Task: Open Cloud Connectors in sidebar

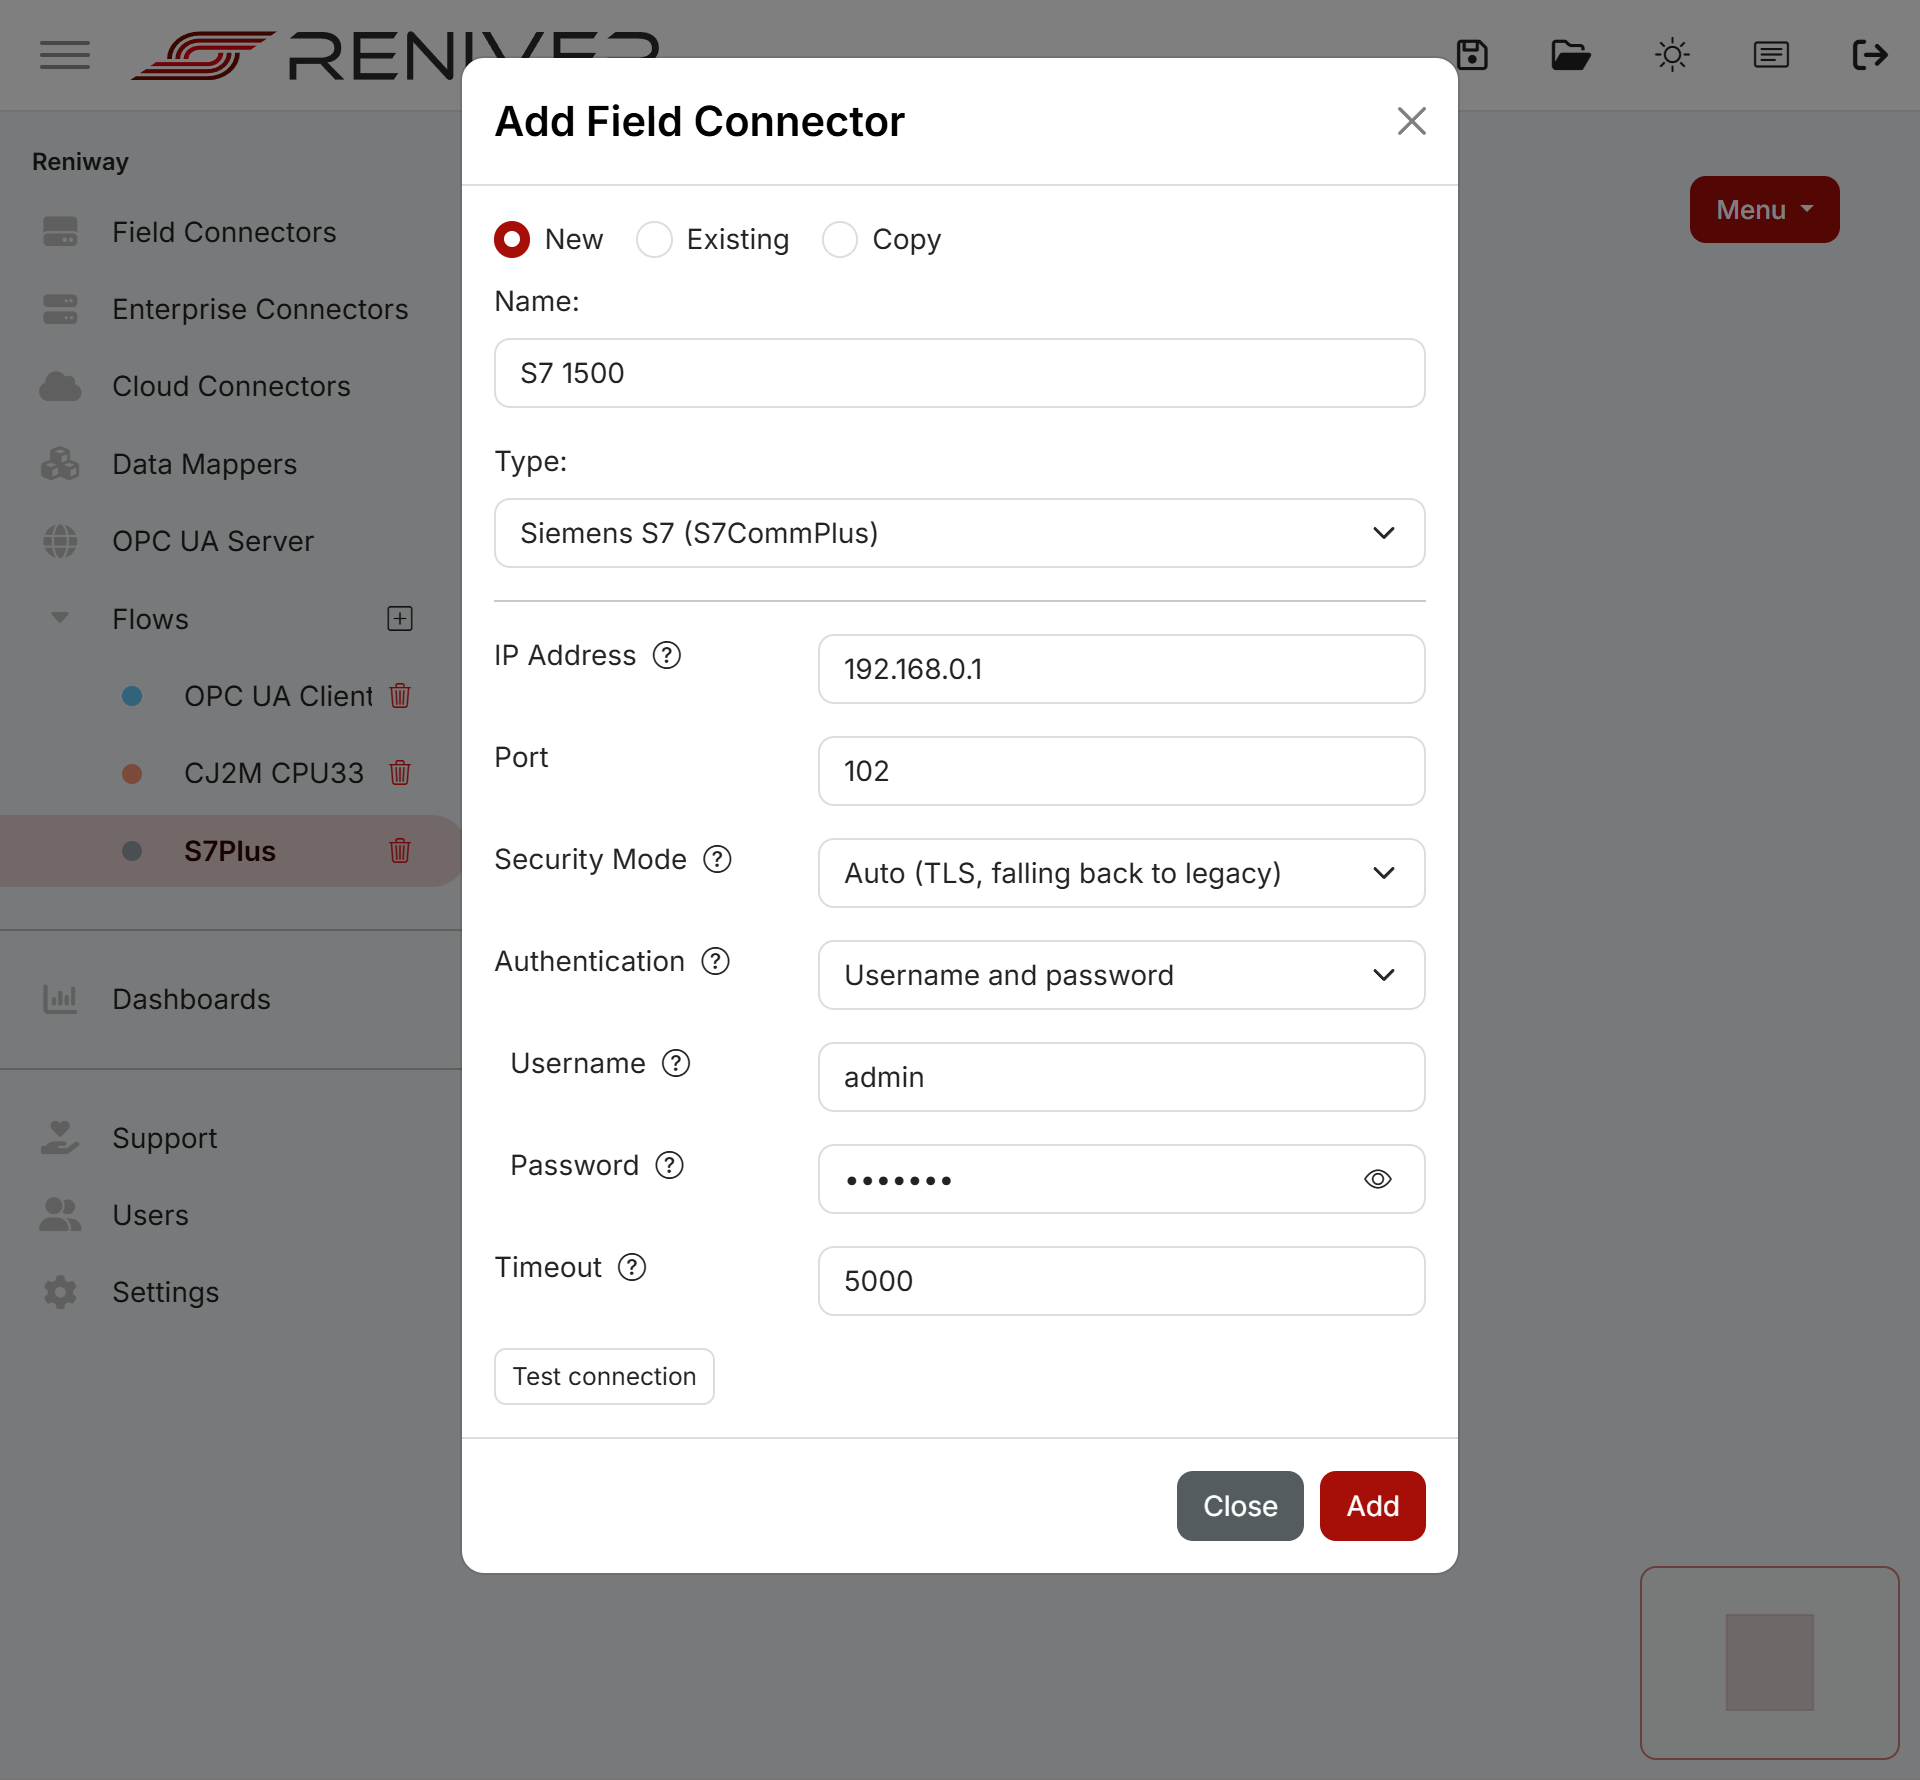Action: pyautogui.click(x=231, y=386)
